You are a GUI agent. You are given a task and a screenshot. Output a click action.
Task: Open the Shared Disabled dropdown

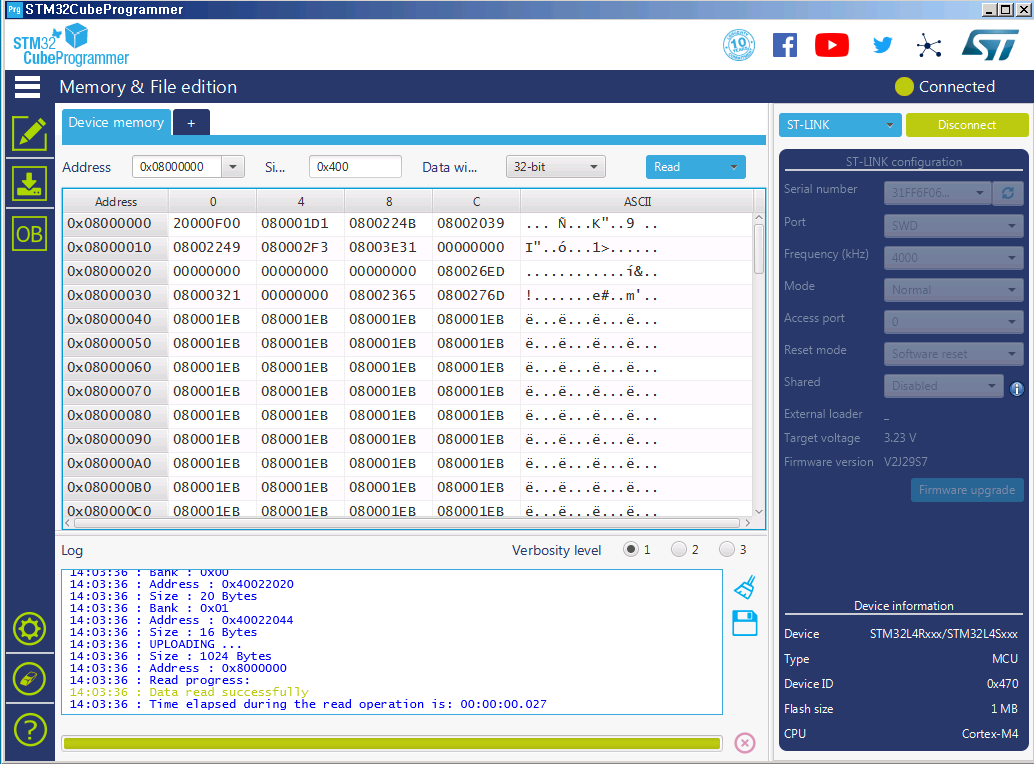coord(944,386)
